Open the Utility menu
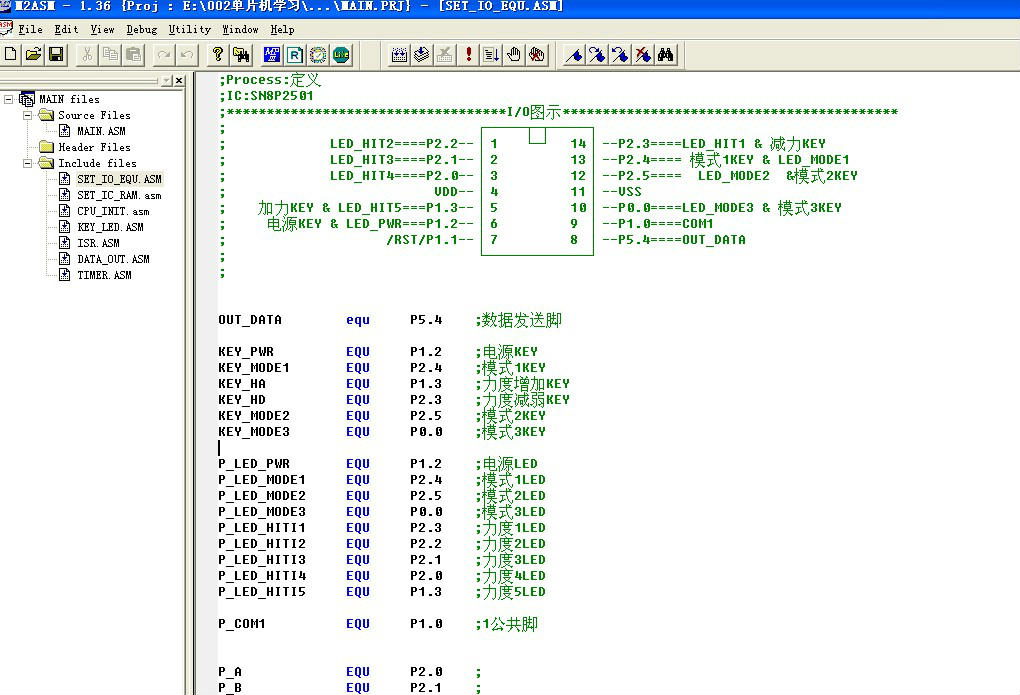The image size is (1020, 695). (x=189, y=30)
